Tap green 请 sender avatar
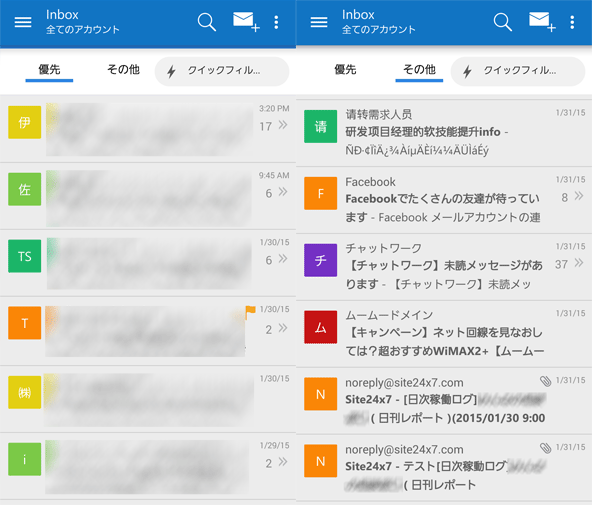This screenshot has height=505, width=592. pyautogui.click(x=321, y=126)
